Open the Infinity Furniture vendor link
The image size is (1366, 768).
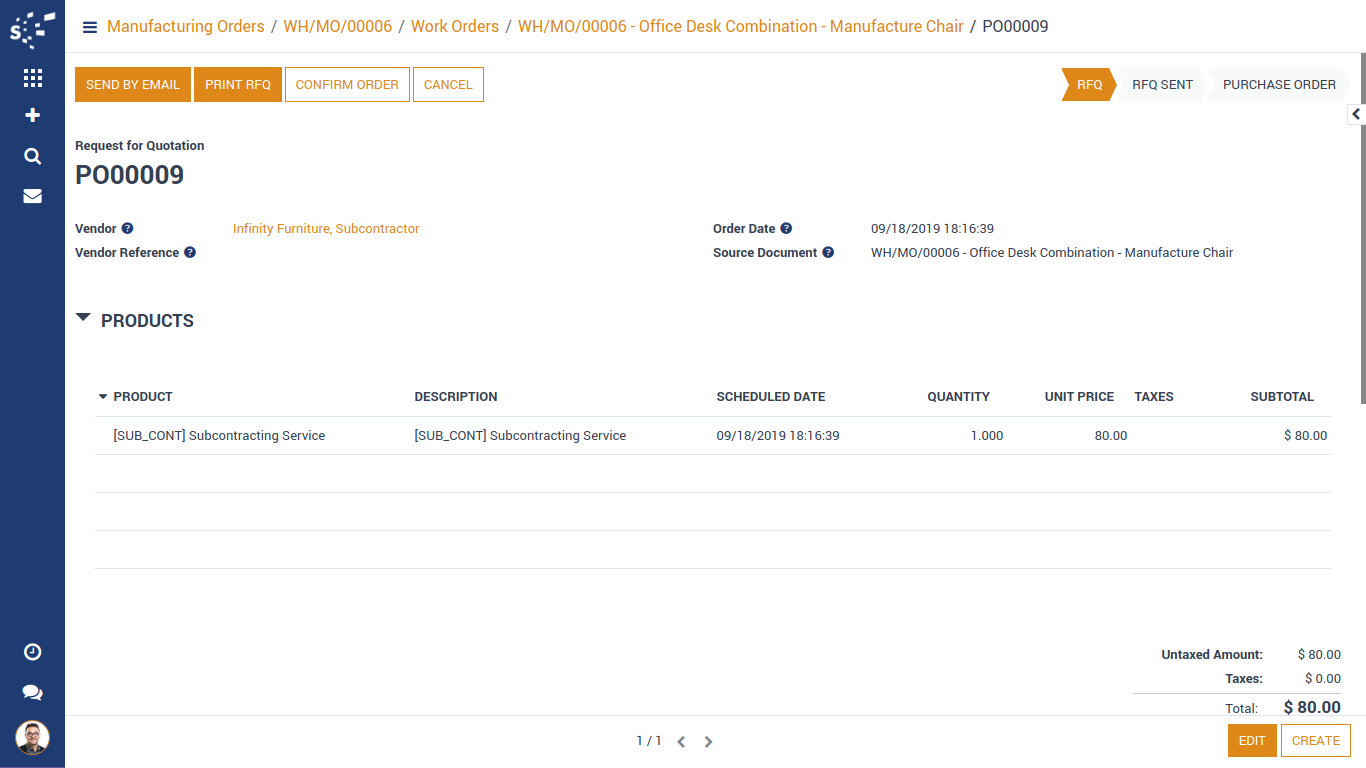326,229
